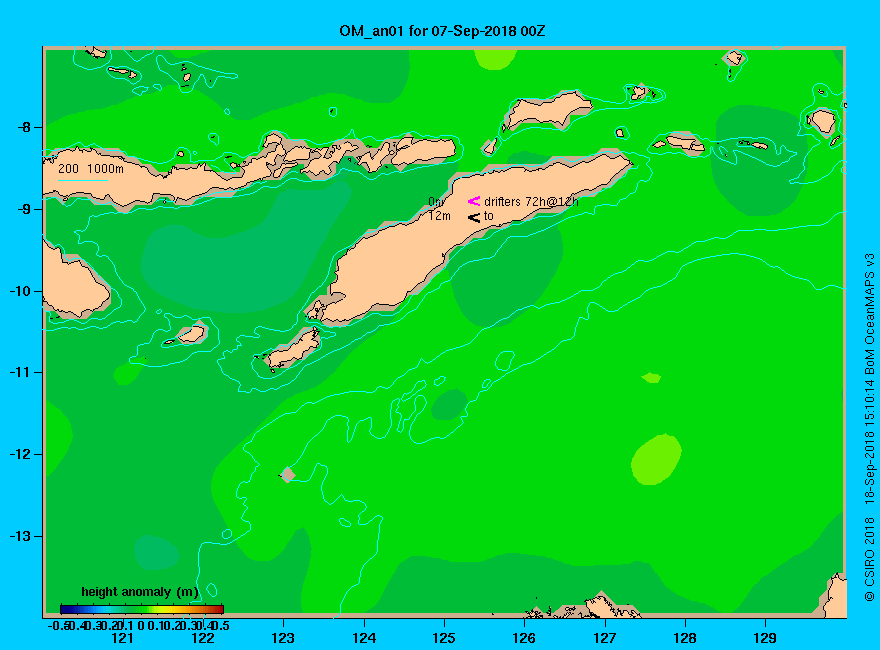Click the vertical CSIRO BoM OceanMAPS copyright text
The image size is (880, 650).
coord(869,428)
